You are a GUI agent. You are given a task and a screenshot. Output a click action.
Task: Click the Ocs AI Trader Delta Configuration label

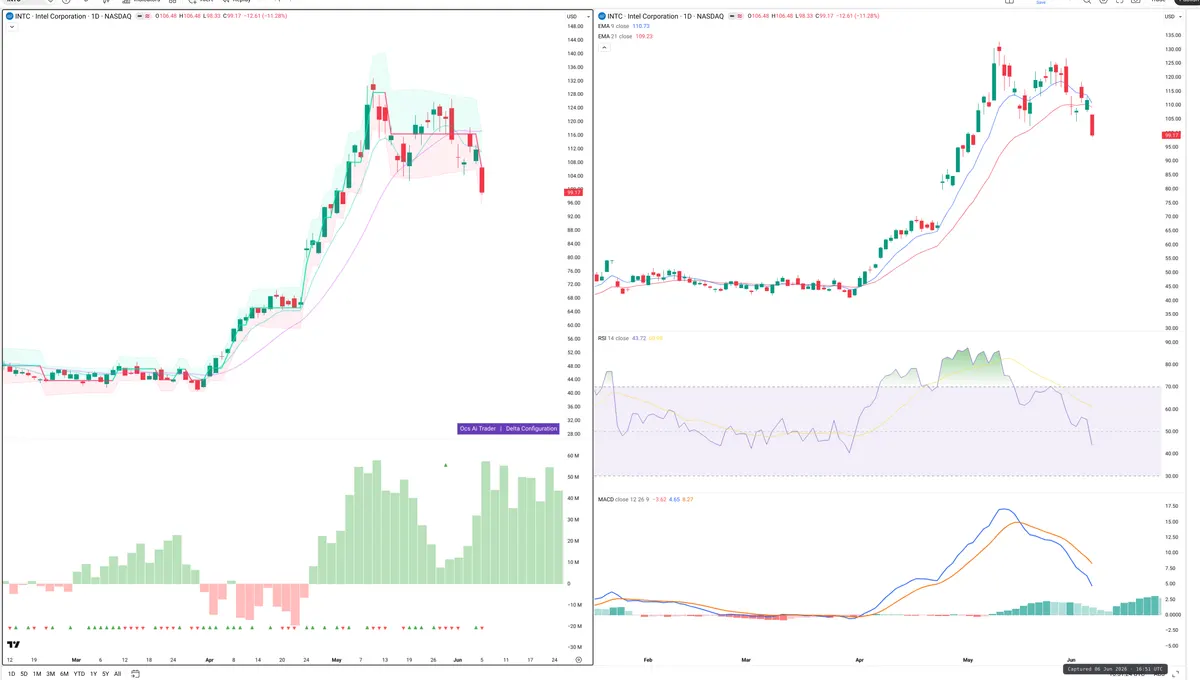[x=508, y=428]
